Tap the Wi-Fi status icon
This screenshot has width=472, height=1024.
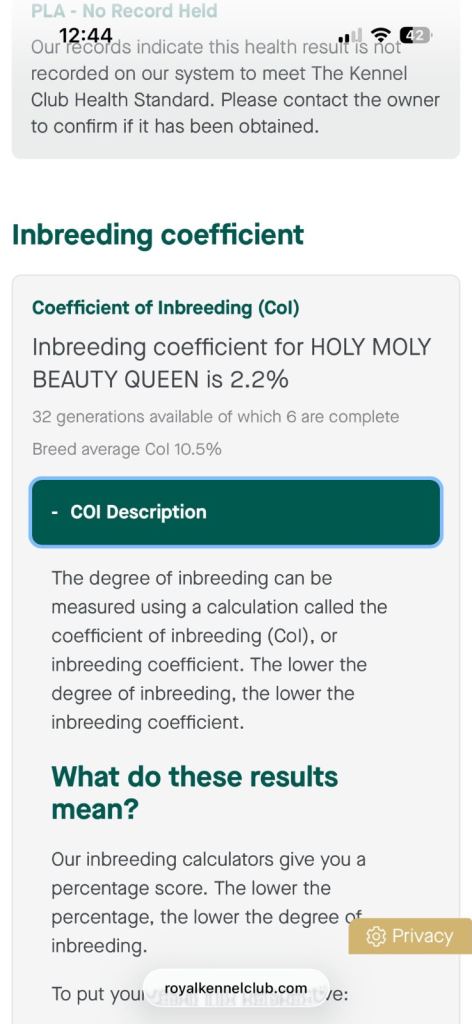click(x=380, y=35)
